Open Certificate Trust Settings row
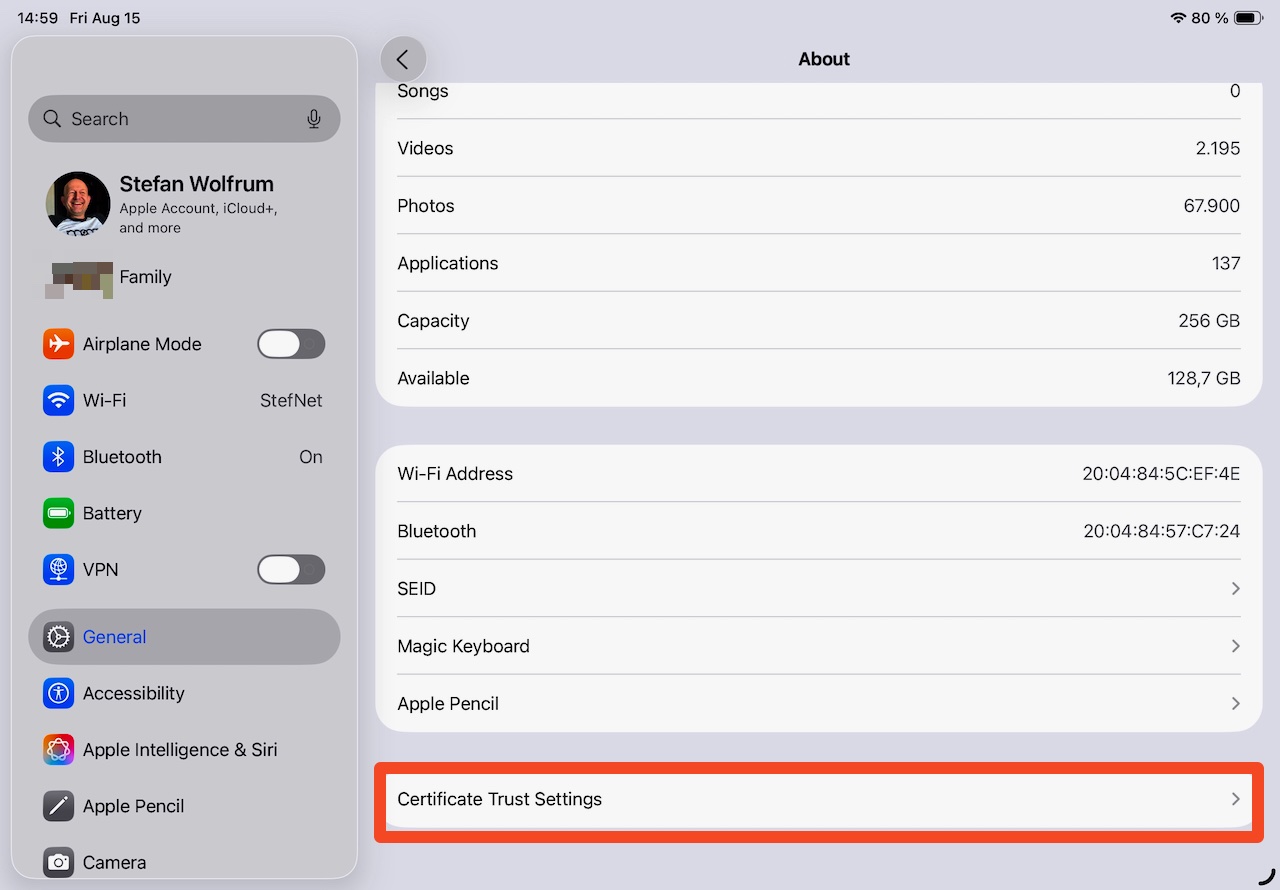1280x890 pixels. [x=818, y=799]
